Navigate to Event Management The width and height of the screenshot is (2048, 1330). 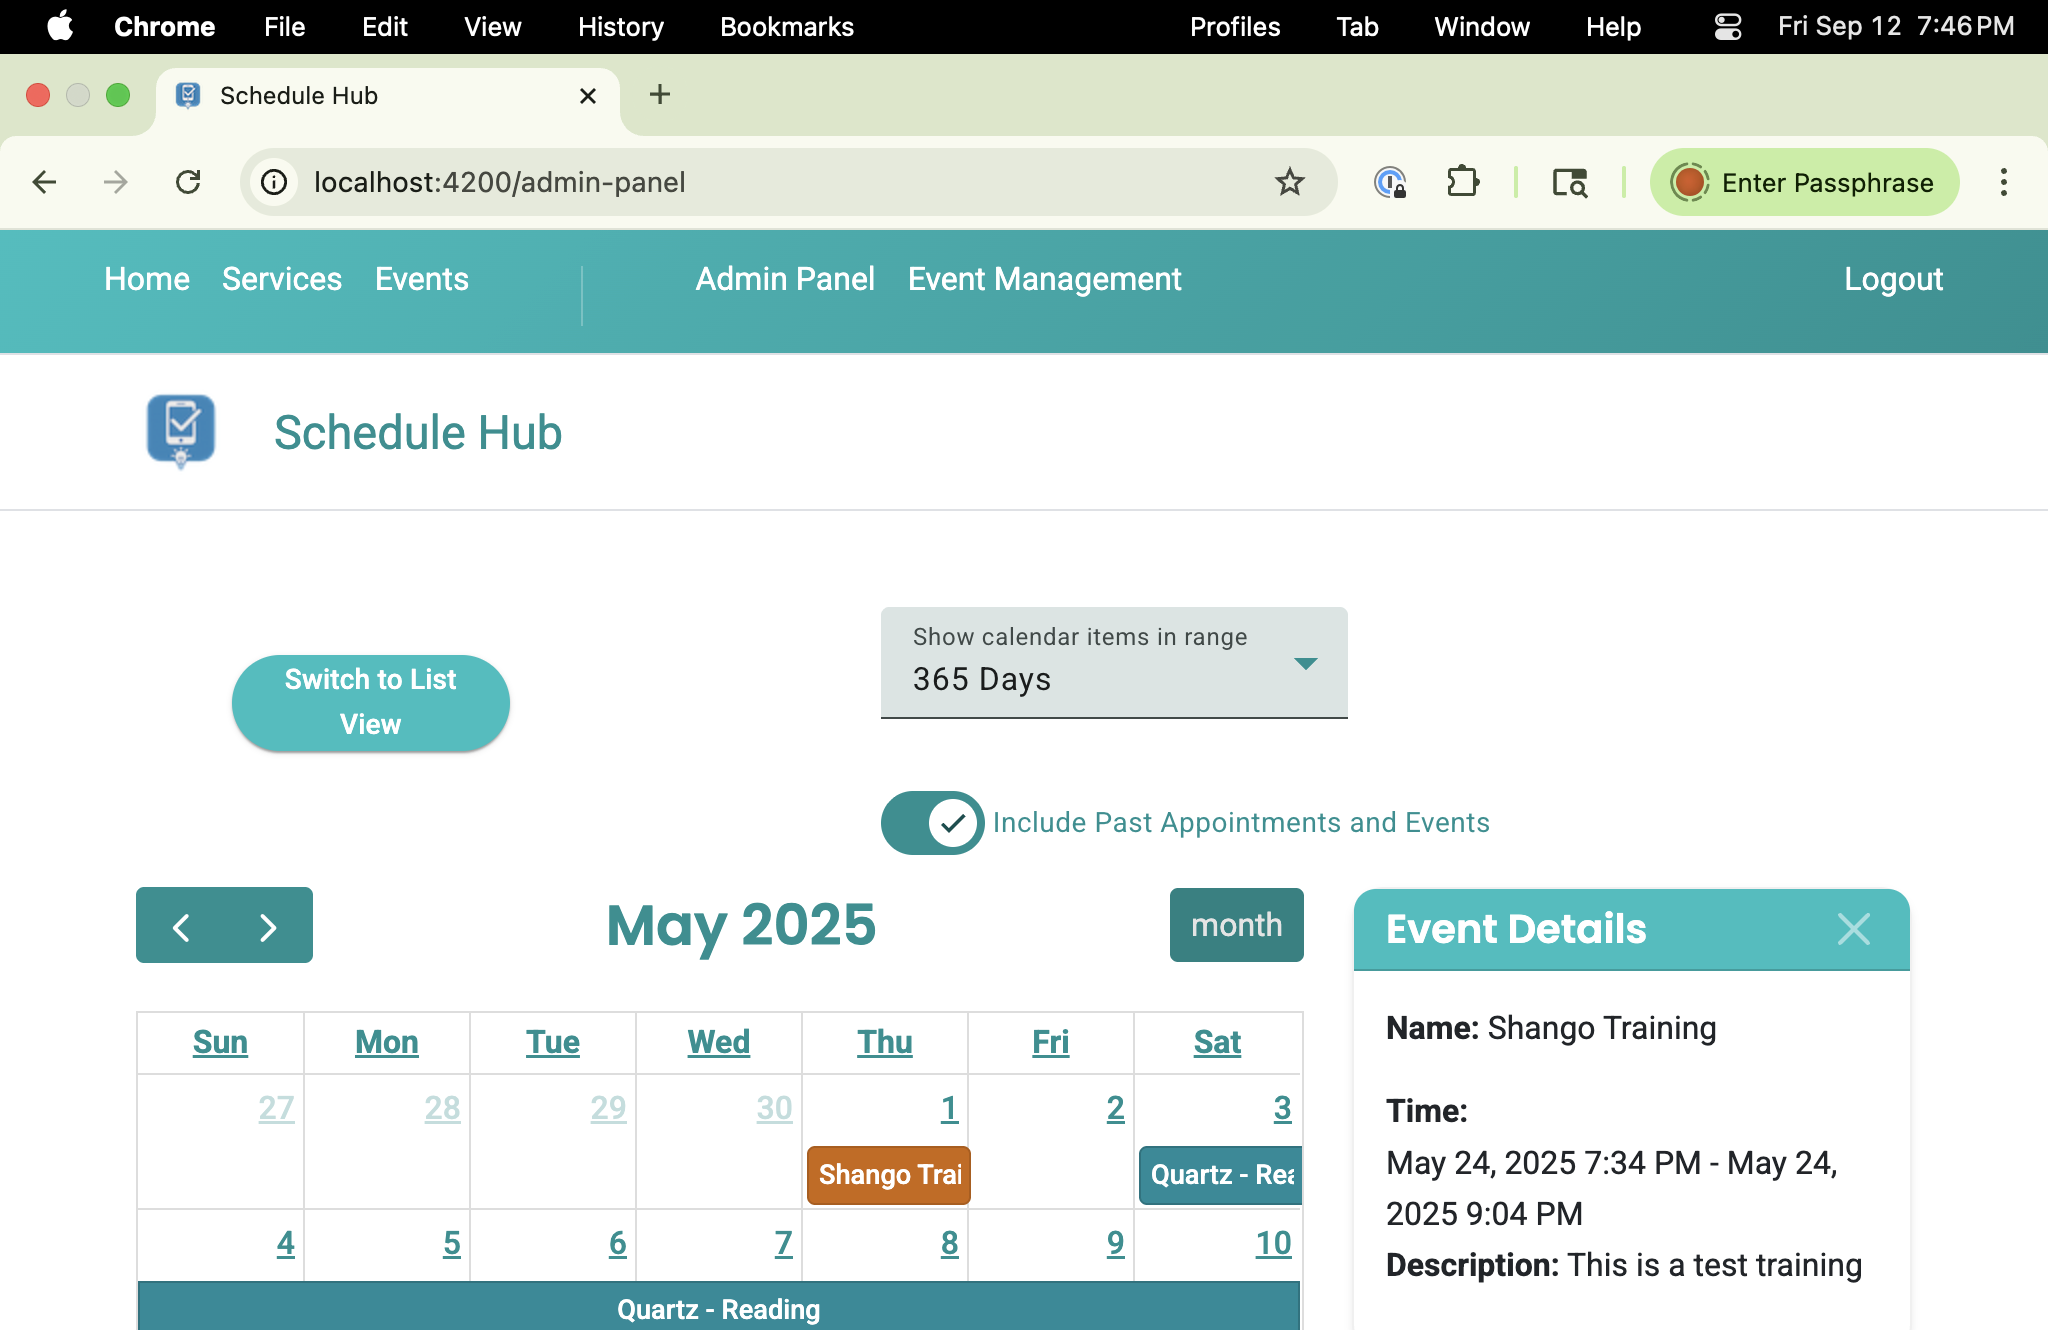(1043, 280)
